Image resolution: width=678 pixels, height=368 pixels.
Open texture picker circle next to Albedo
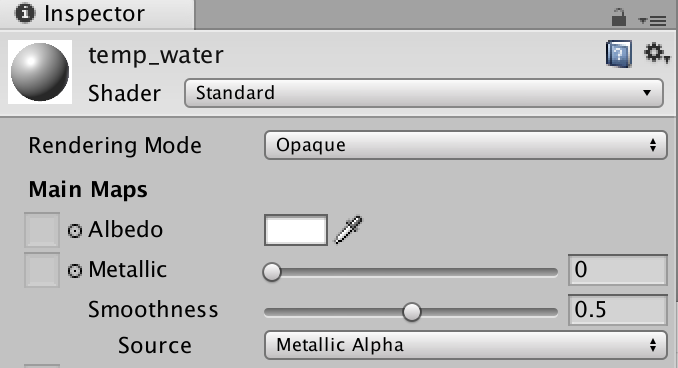click(x=75, y=231)
